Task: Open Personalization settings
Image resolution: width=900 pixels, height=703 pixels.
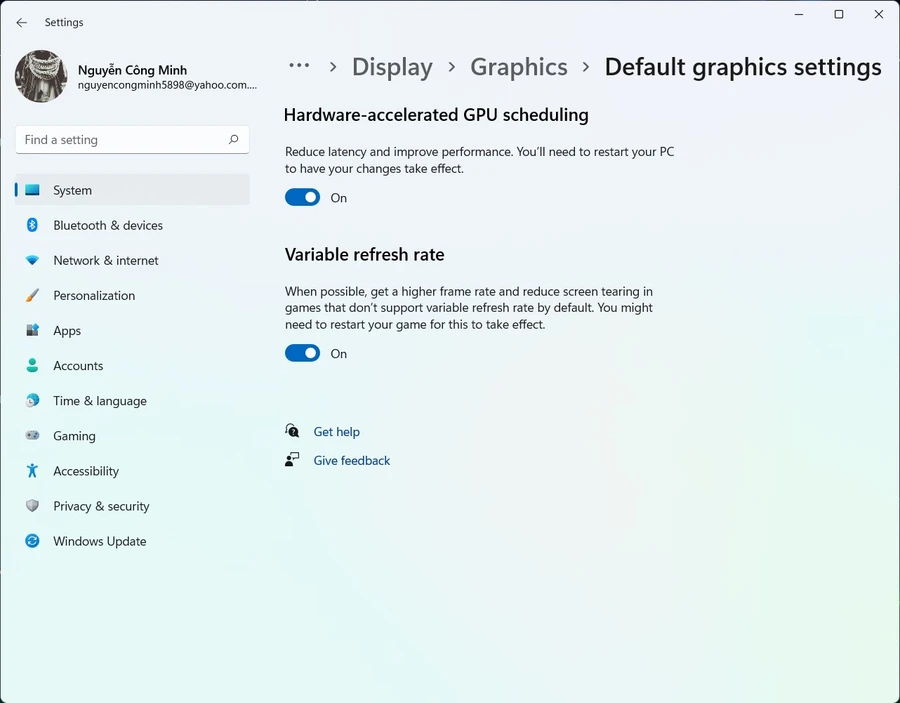Action: click(x=94, y=295)
